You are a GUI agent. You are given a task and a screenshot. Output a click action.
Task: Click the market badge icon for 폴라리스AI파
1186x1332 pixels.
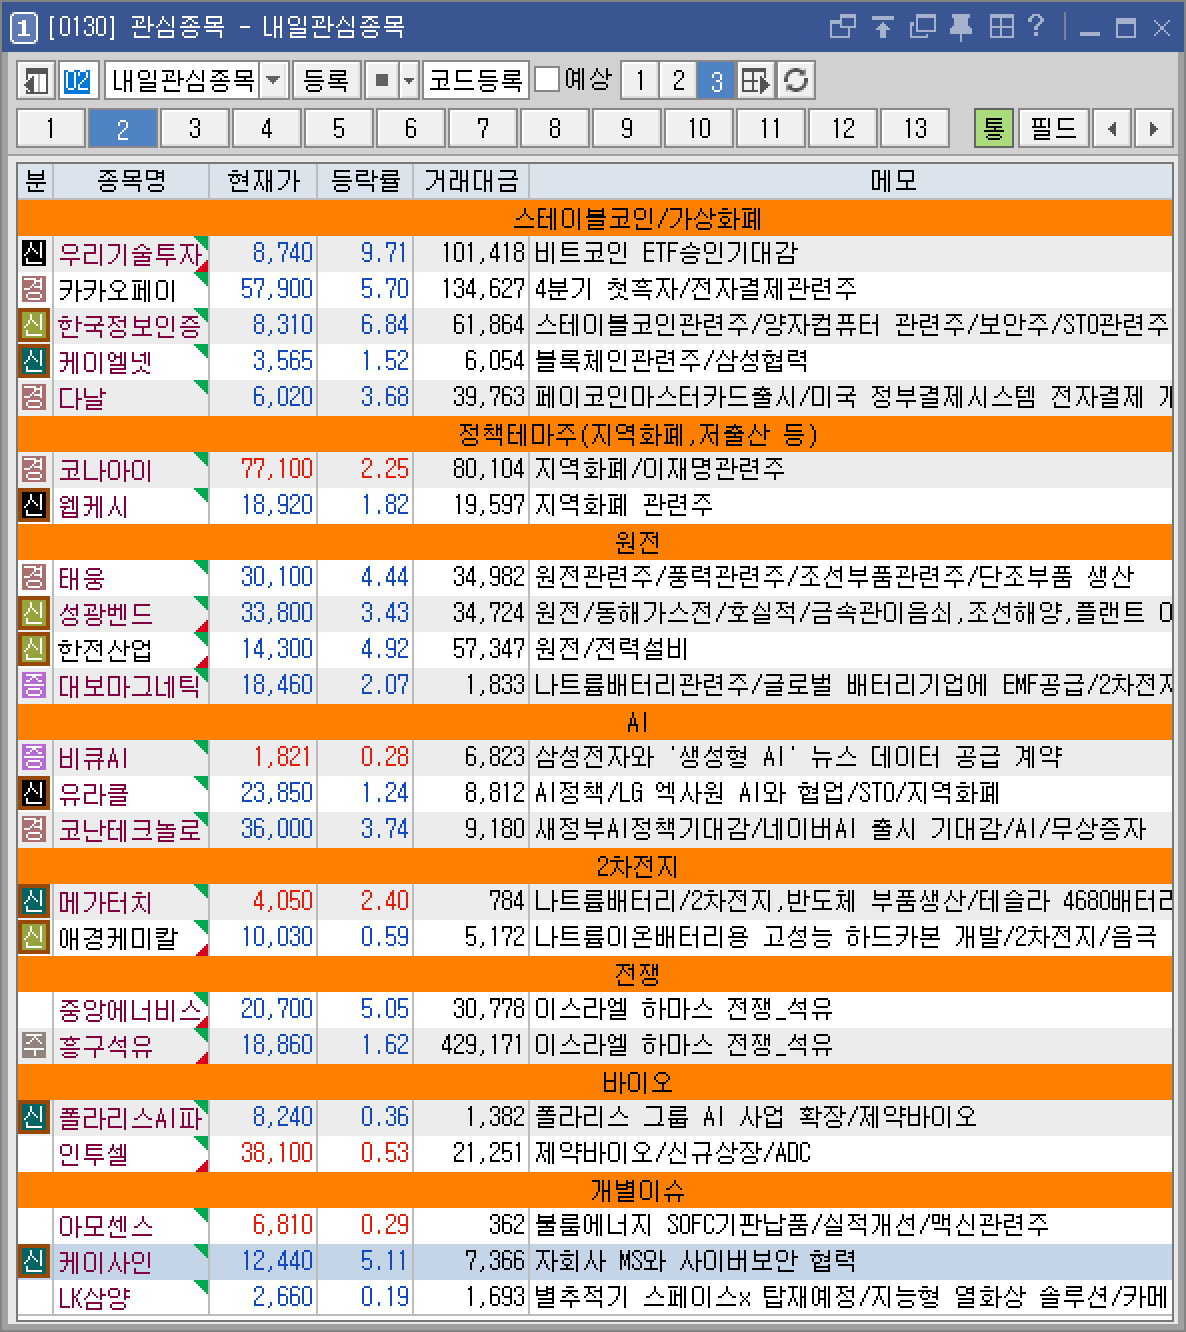pyautogui.click(x=34, y=1117)
